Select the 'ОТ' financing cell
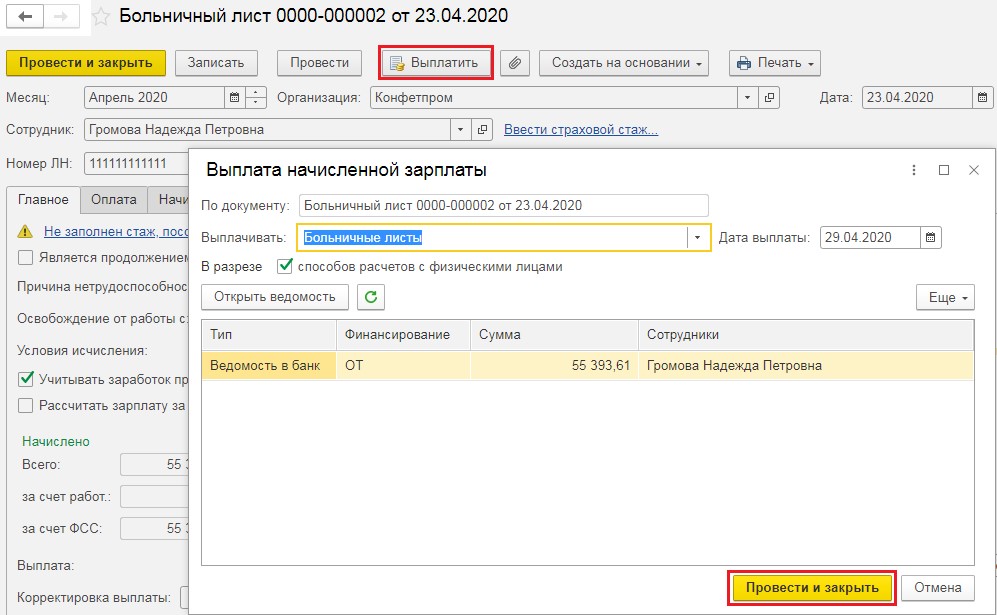 [x=403, y=366]
